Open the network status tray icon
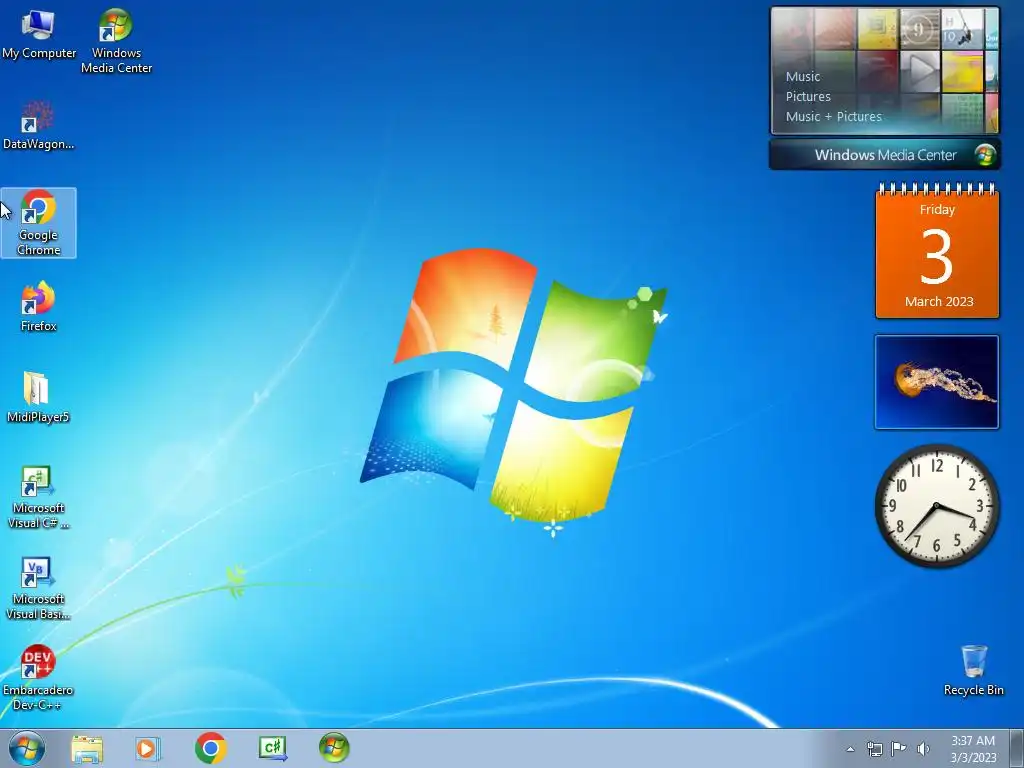The width and height of the screenshot is (1024, 768). coord(874,749)
